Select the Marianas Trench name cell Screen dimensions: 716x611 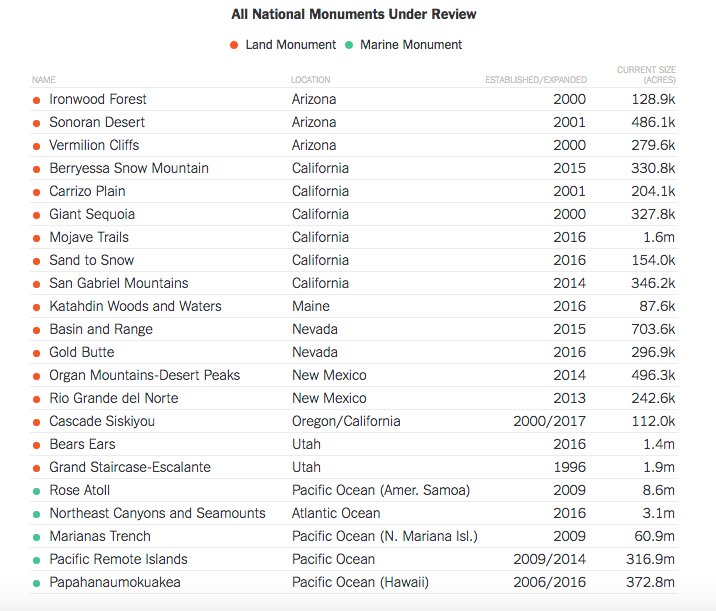(100, 536)
